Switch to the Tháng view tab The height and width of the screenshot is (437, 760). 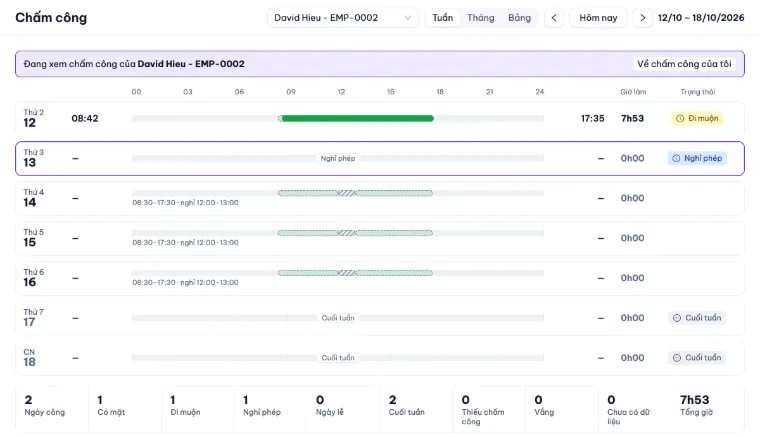(x=480, y=18)
